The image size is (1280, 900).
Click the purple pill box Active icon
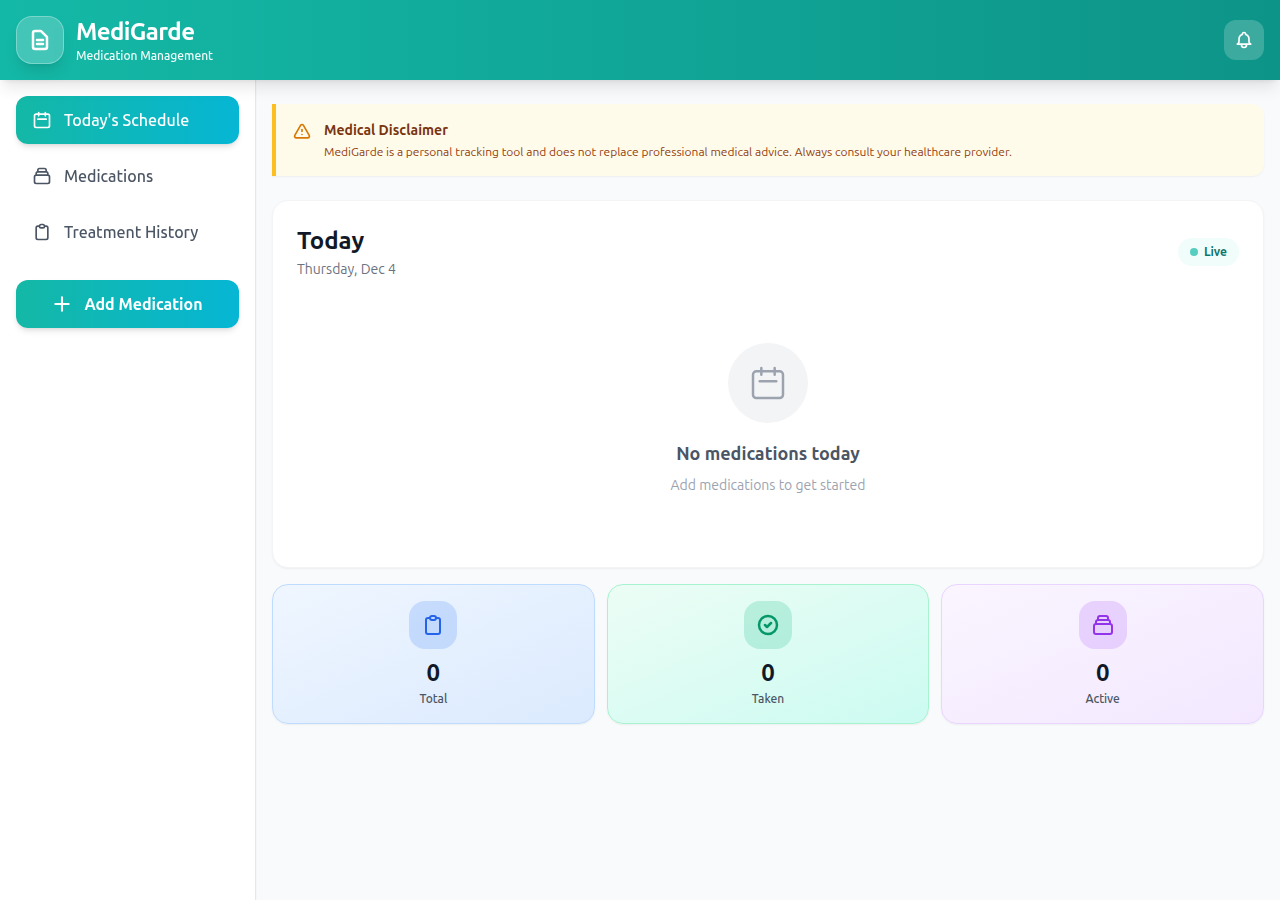click(x=1102, y=625)
